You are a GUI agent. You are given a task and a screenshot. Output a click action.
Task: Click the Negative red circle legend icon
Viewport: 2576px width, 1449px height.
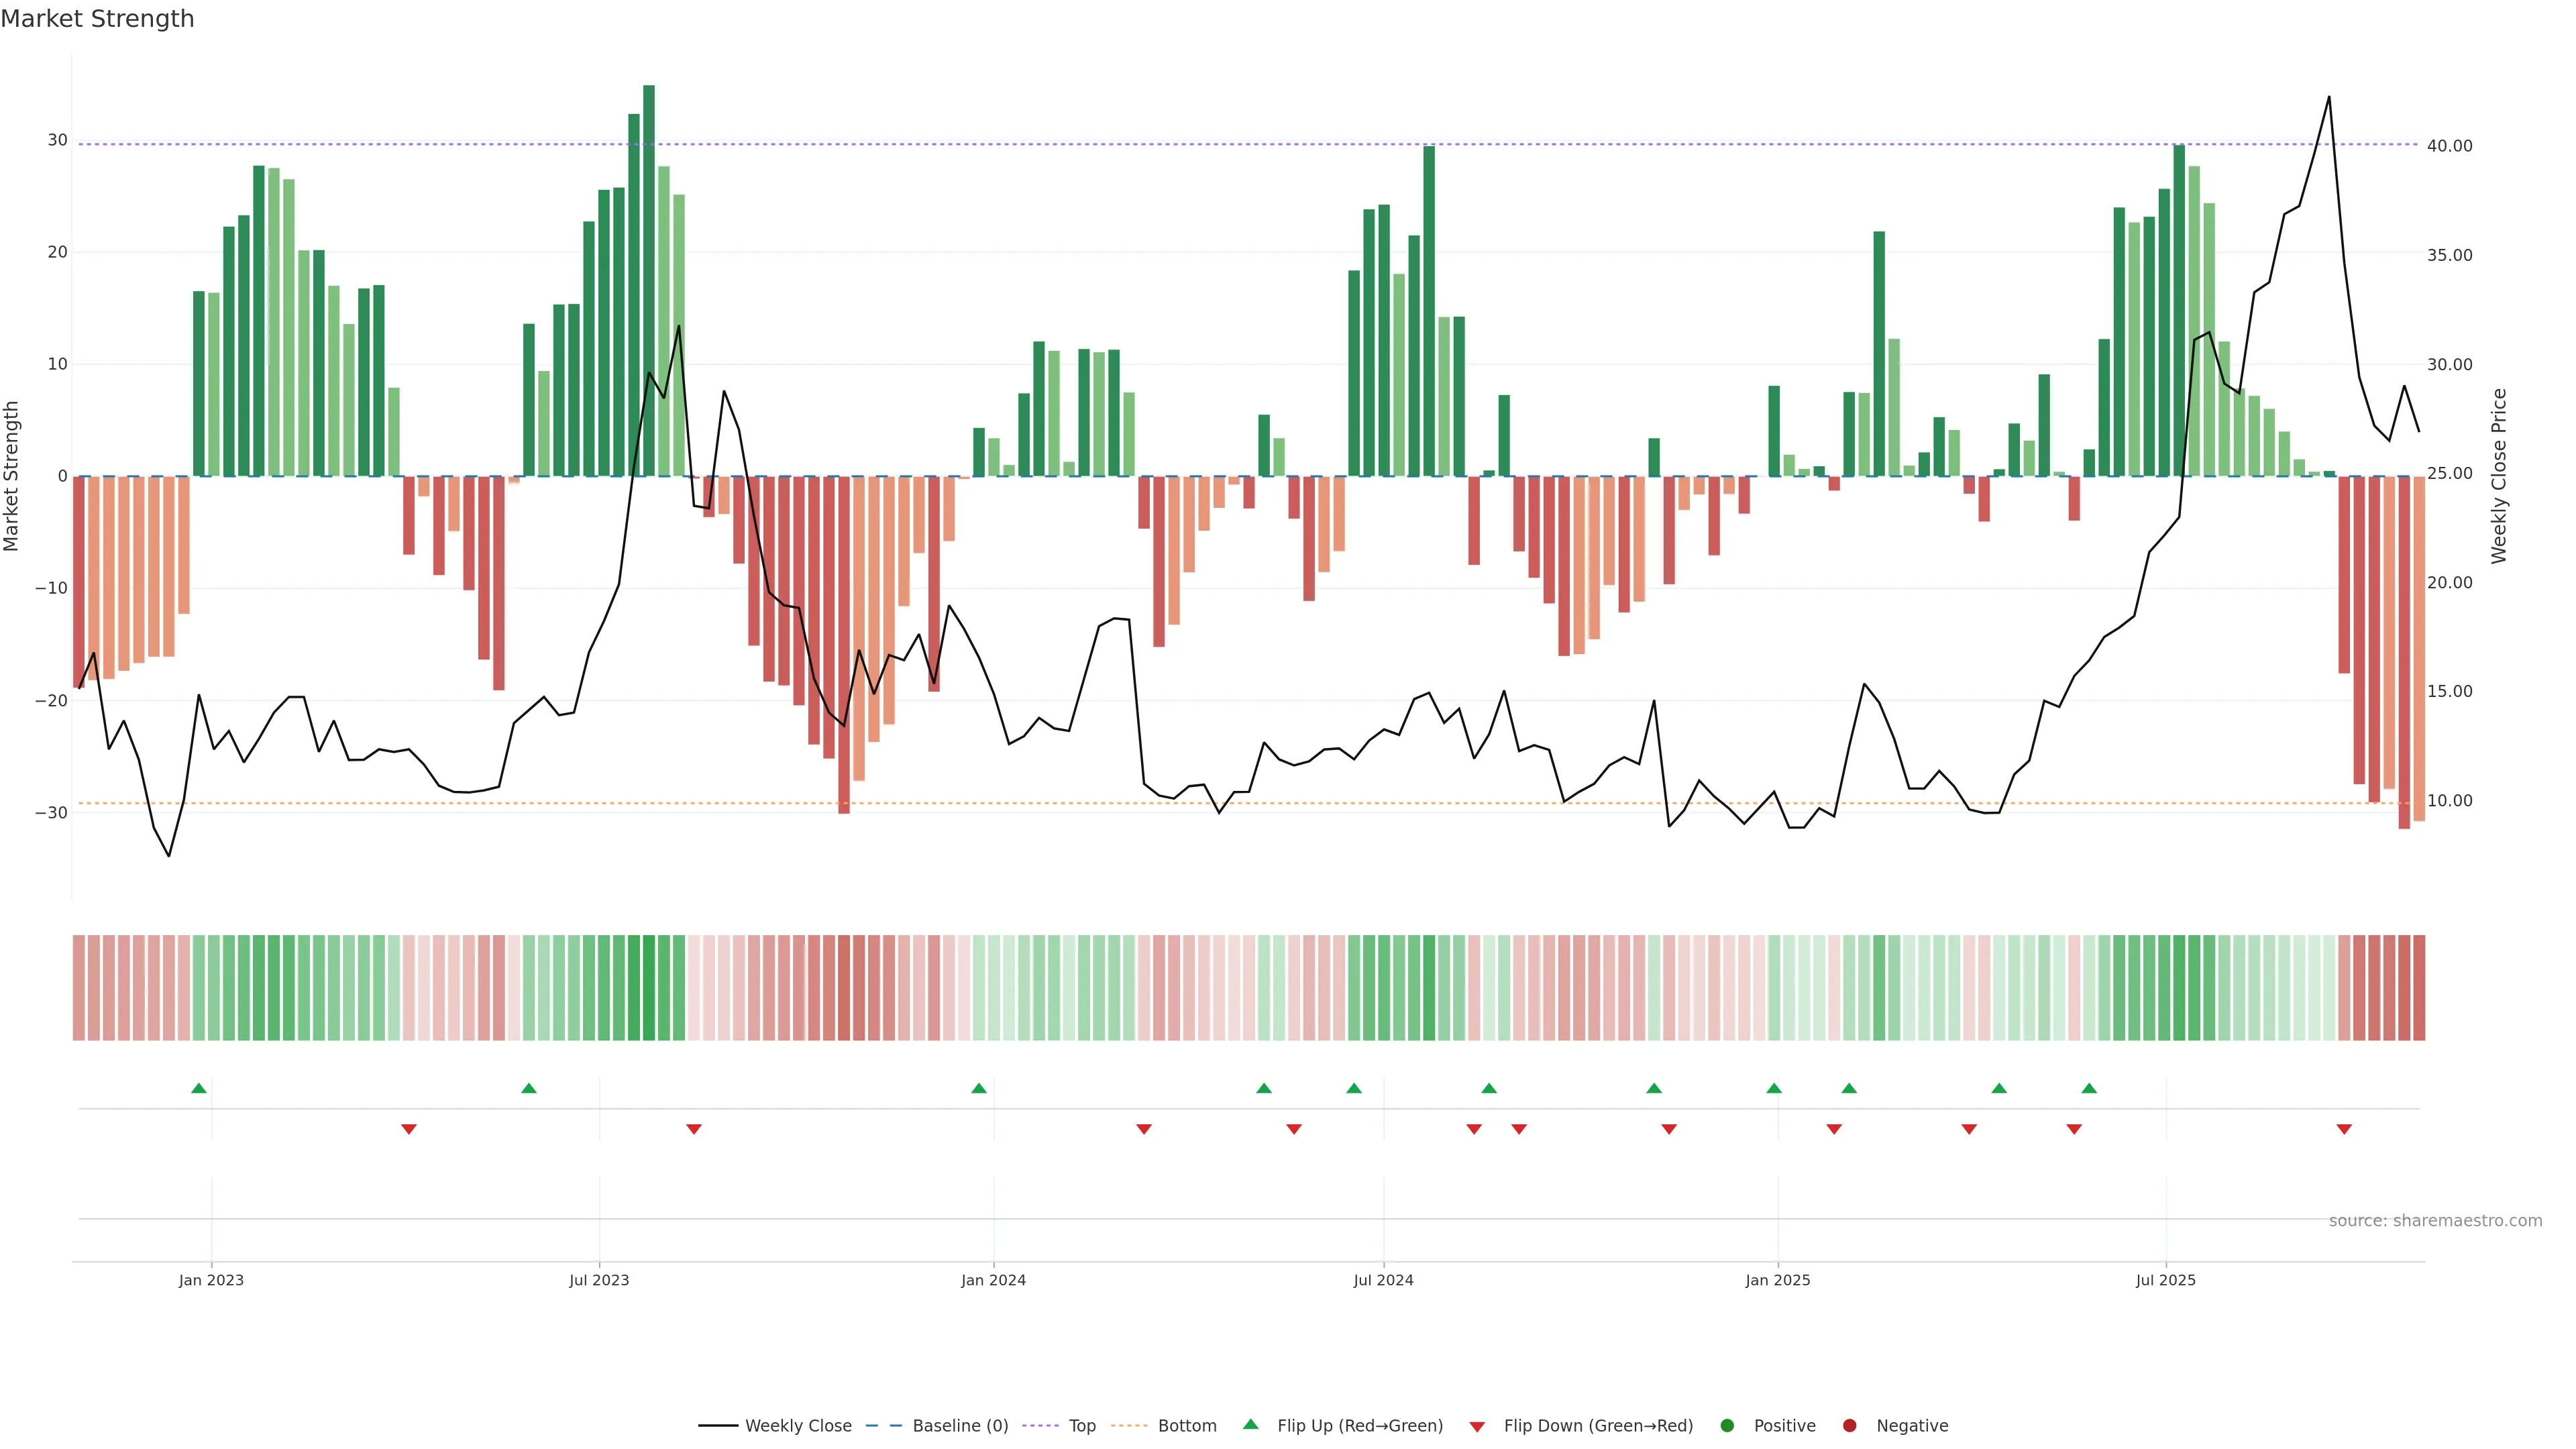[1849, 1426]
